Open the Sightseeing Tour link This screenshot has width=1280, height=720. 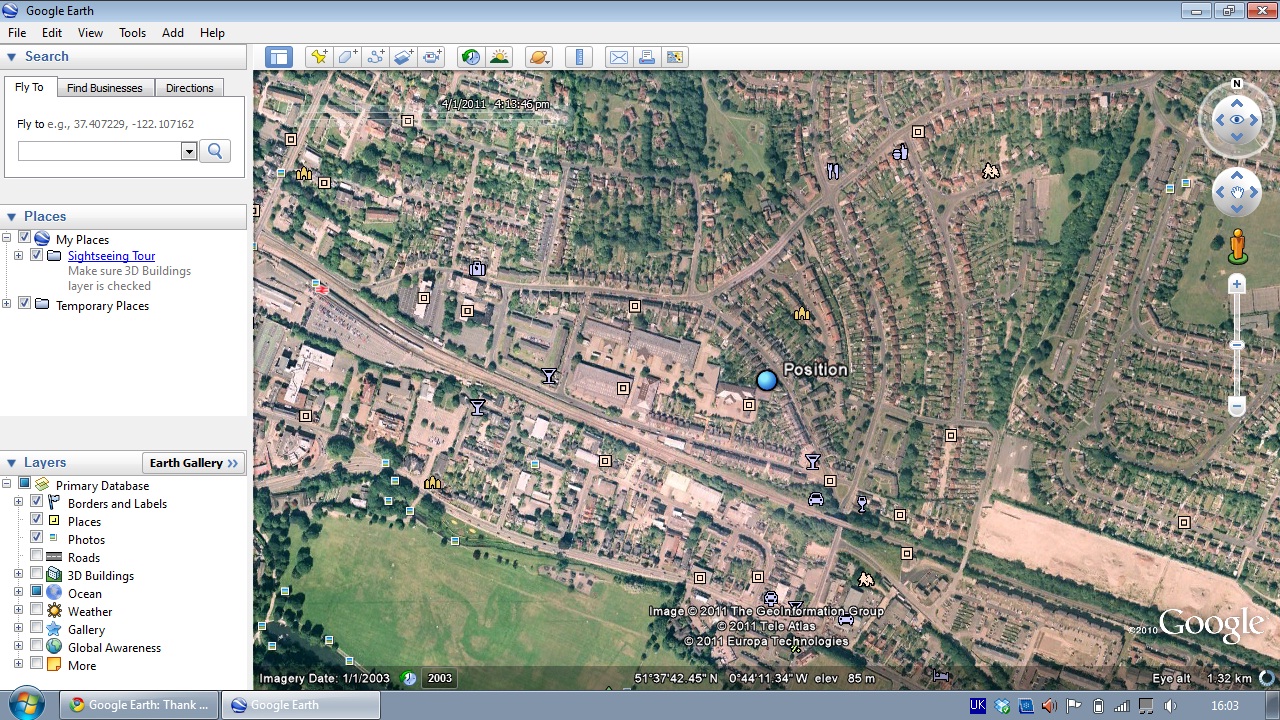111,256
